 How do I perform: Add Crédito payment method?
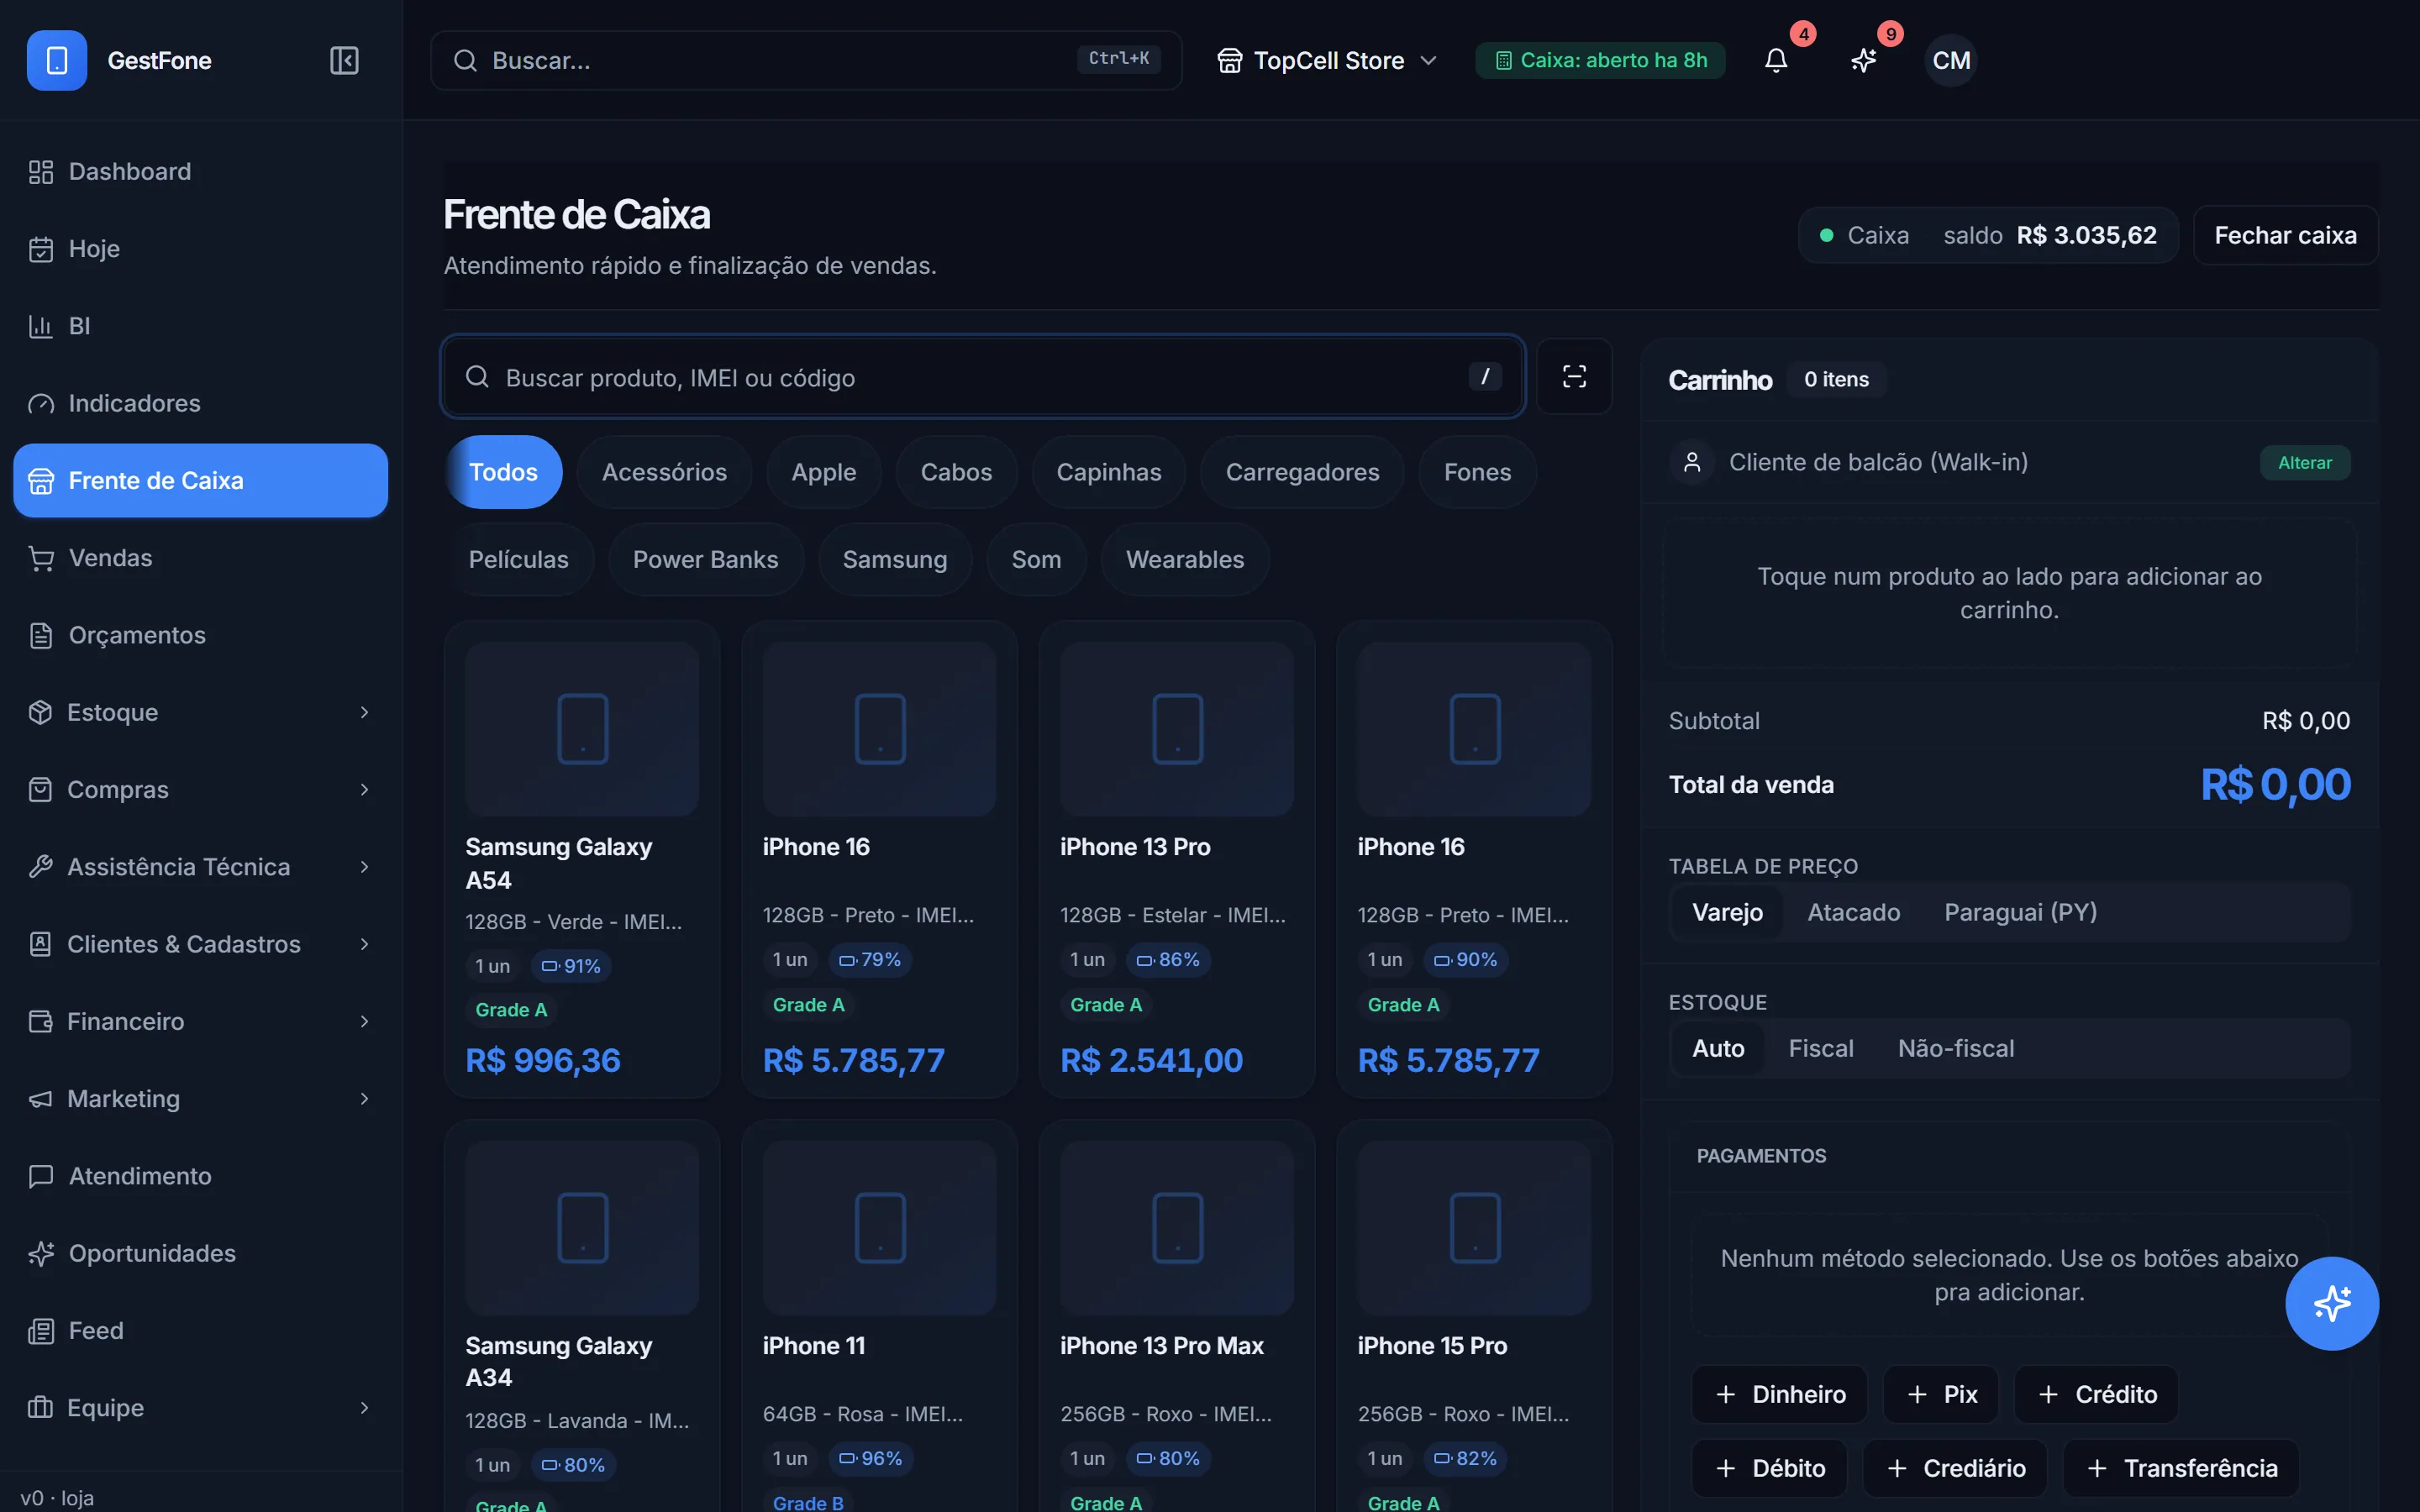pos(2096,1394)
